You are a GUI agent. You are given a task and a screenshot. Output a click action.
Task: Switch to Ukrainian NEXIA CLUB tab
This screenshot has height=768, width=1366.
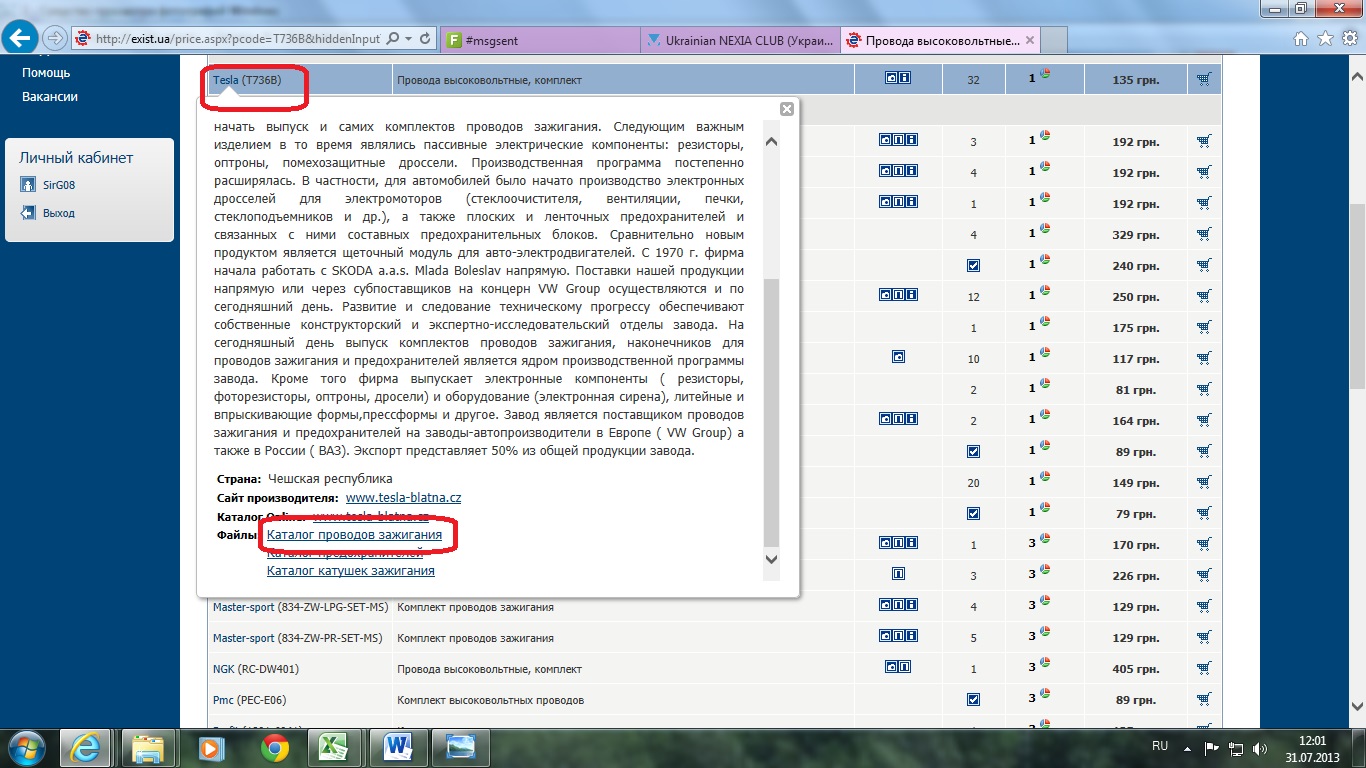[739, 41]
